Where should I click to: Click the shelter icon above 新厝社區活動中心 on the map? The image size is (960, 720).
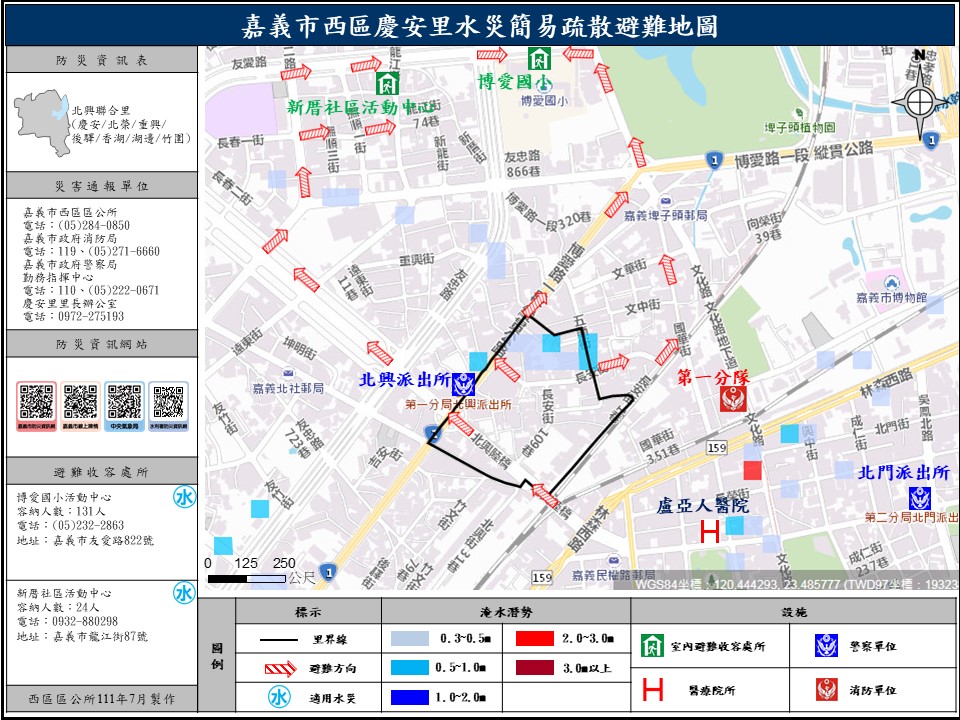(386, 82)
